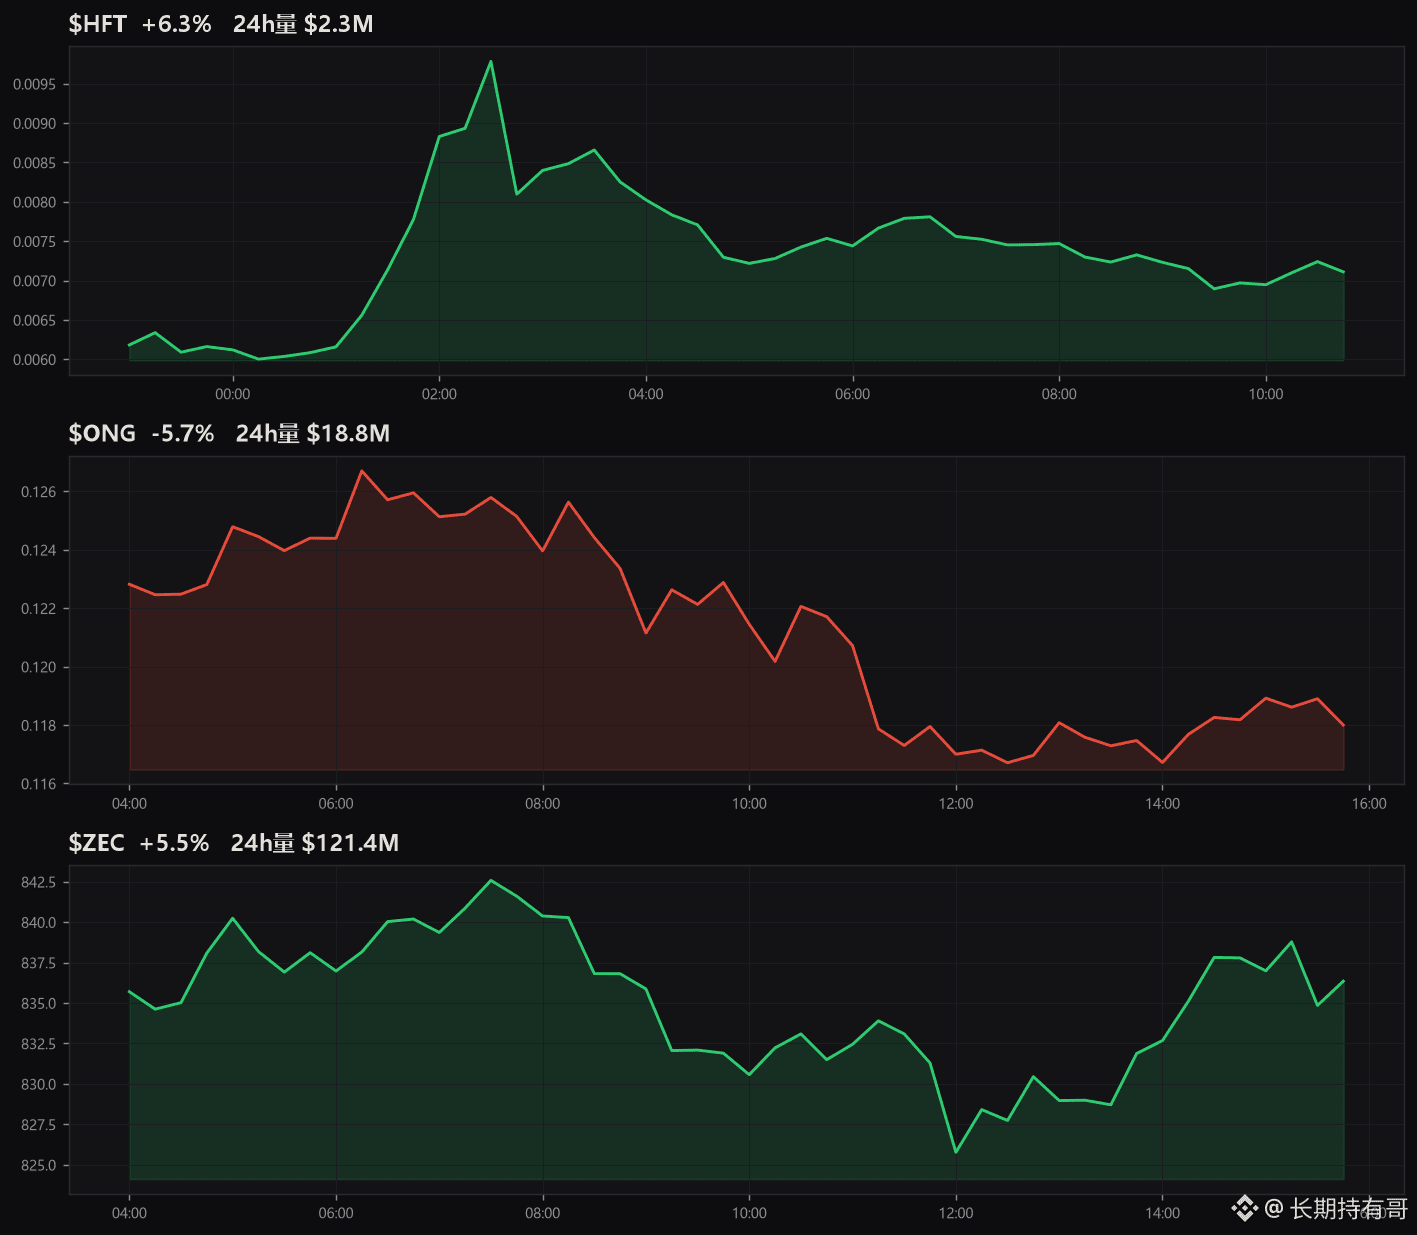The width and height of the screenshot is (1417, 1235).
Task: Choose the 827.5 price label on ZEC axis
Action: 39,1126
